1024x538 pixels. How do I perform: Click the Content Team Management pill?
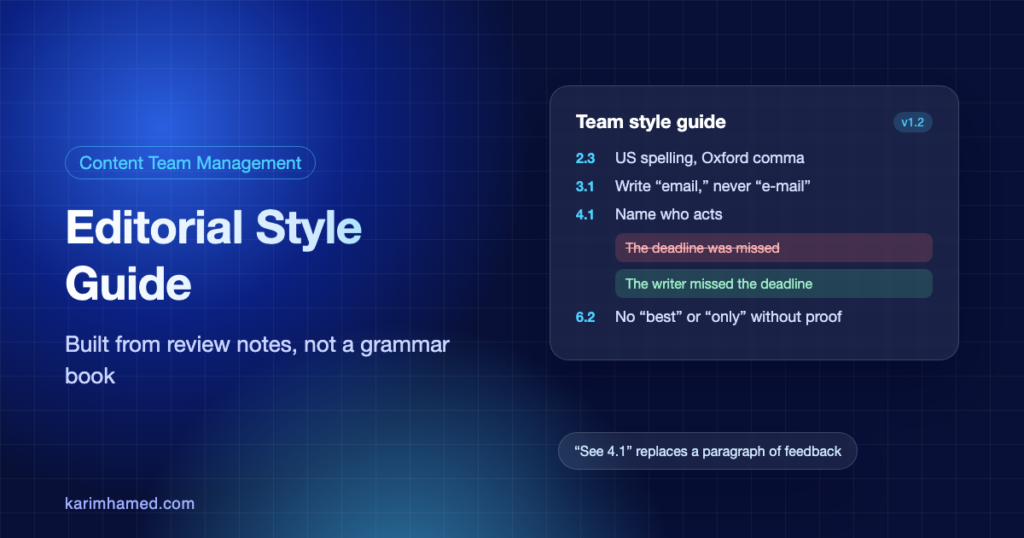click(x=190, y=163)
